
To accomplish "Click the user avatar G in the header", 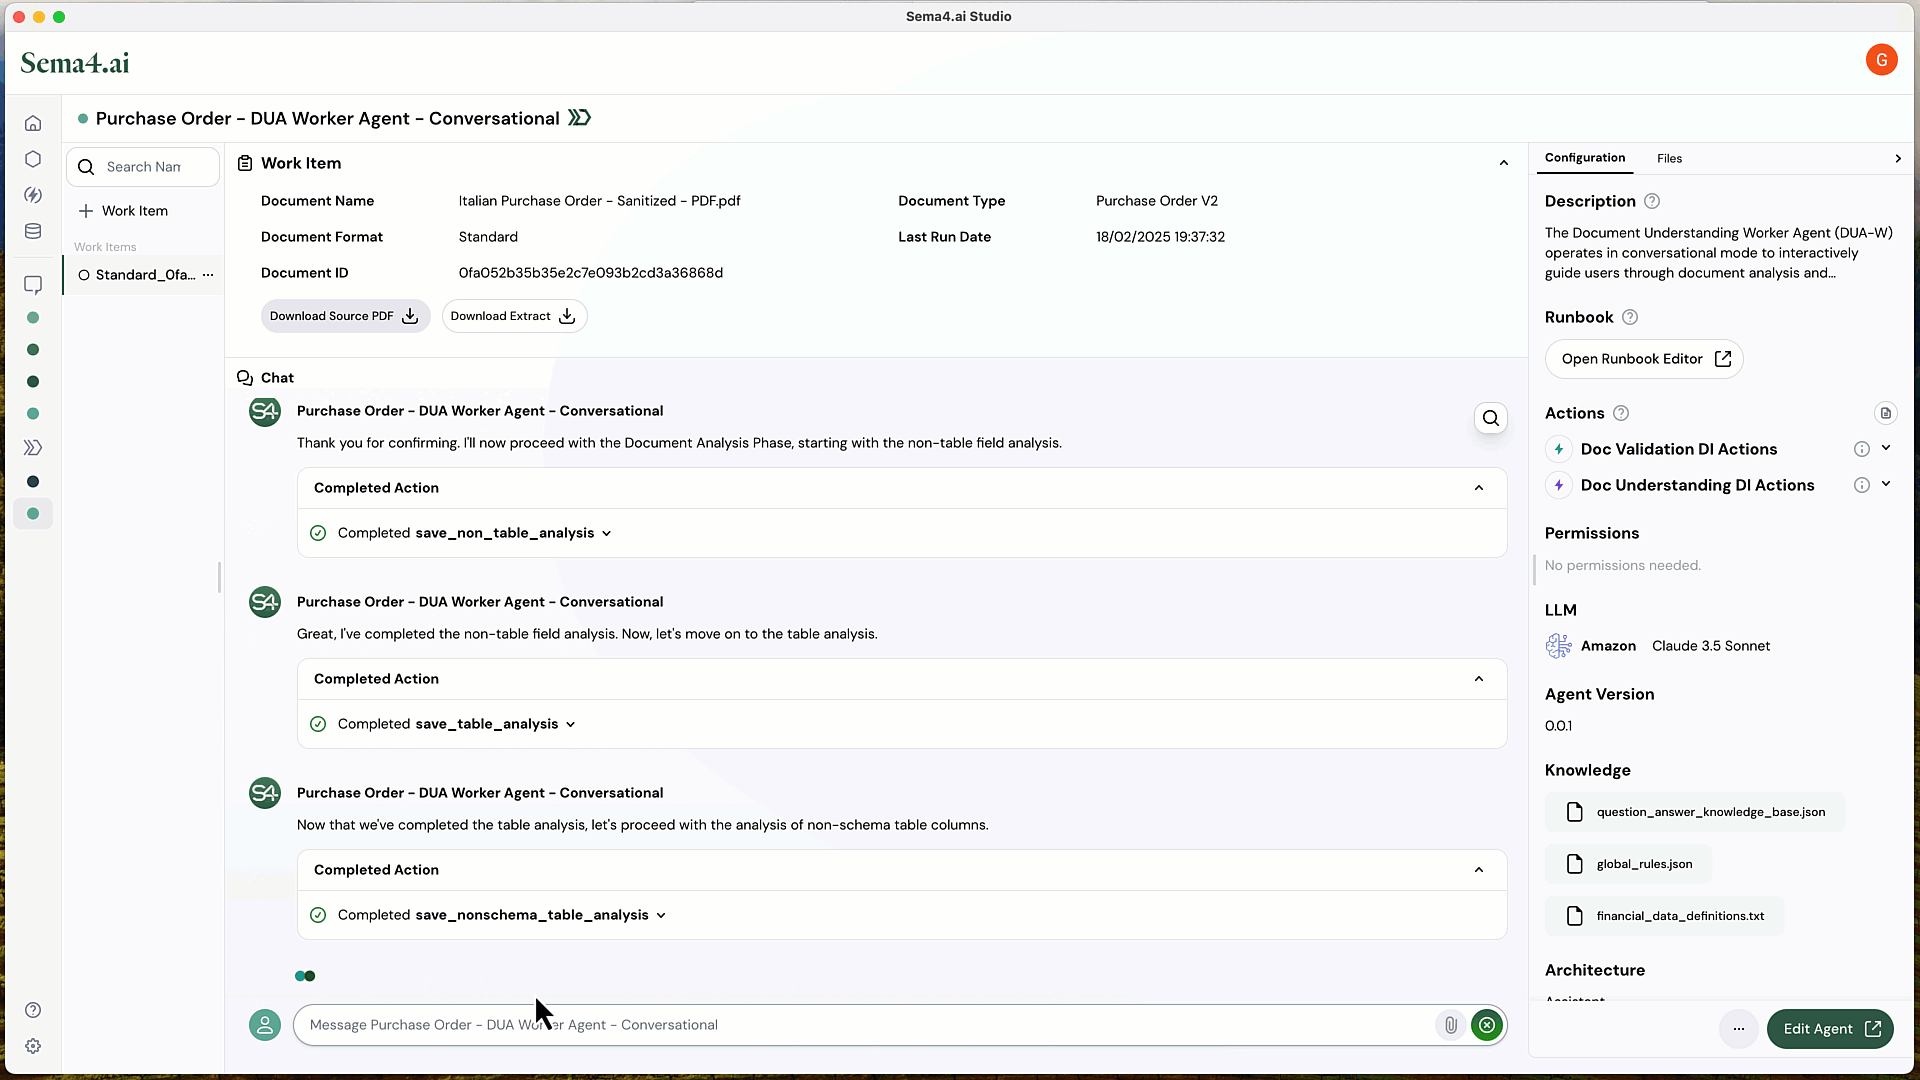I will pyautogui.click(x=1881, y=60).
